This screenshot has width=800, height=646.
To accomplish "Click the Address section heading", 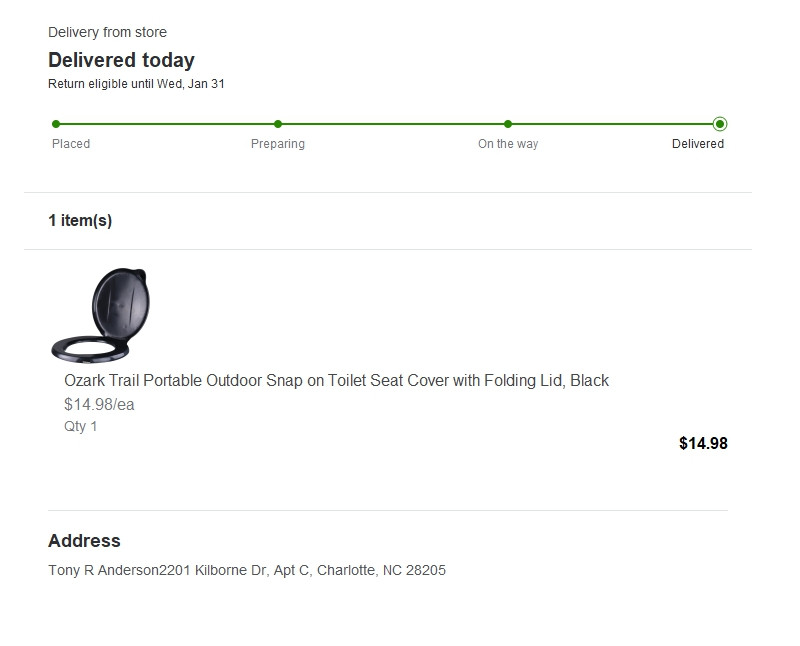I will click(x=84, y=541).
